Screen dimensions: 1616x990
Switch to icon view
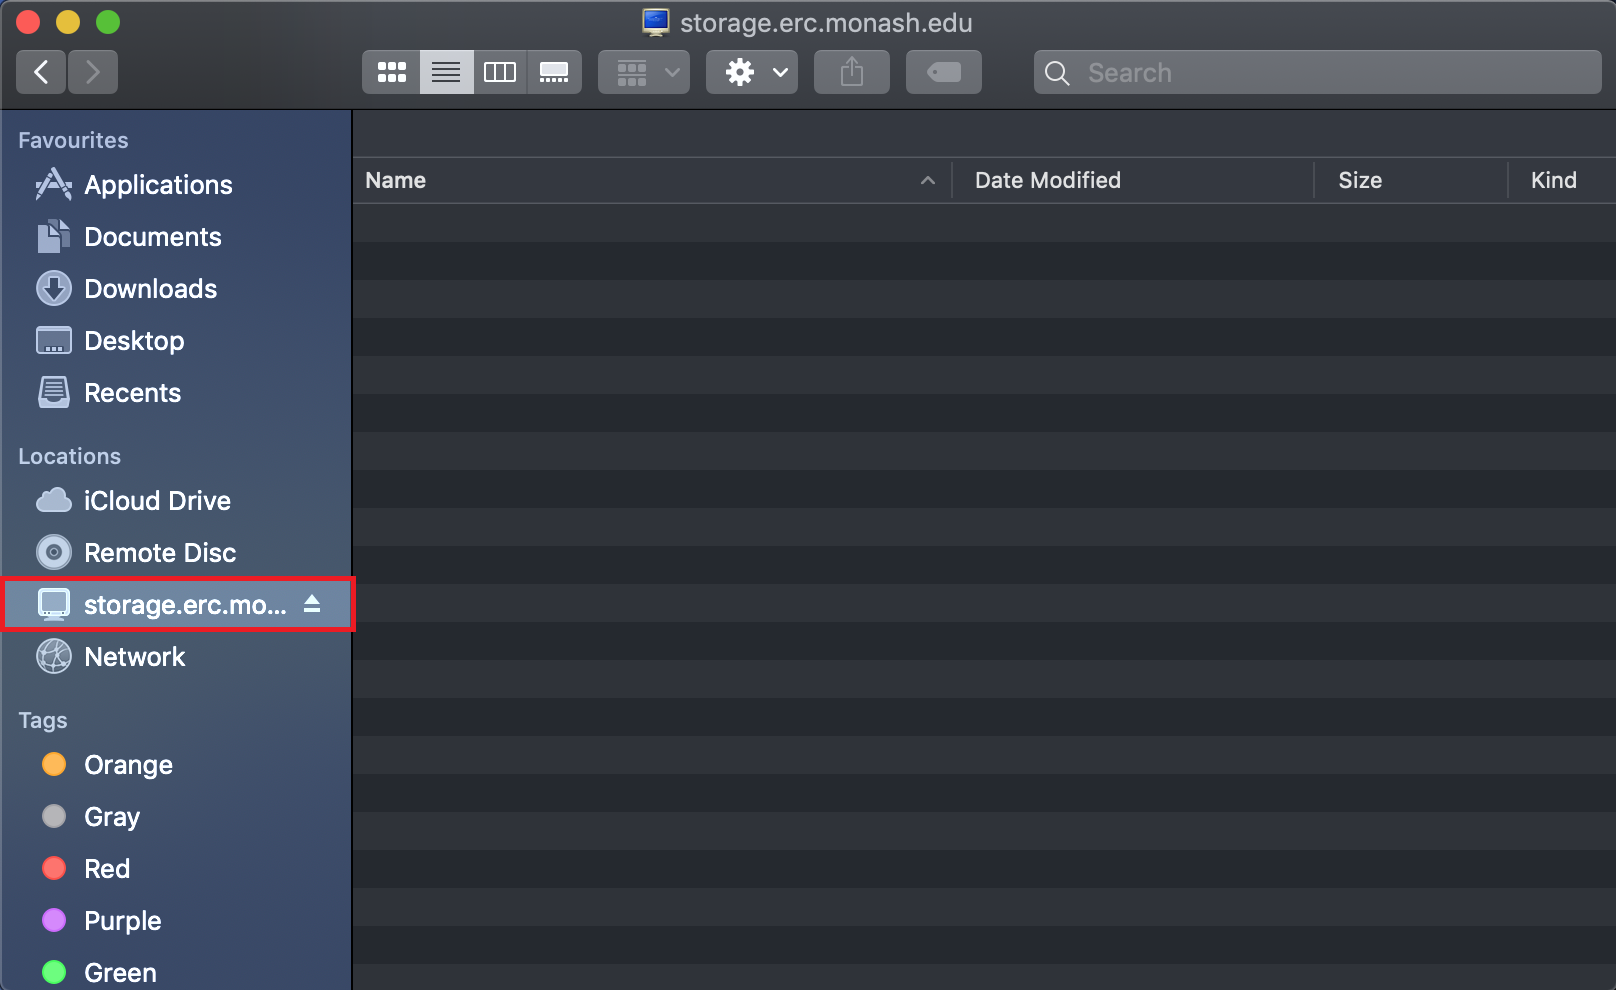(x=391, y=72)
